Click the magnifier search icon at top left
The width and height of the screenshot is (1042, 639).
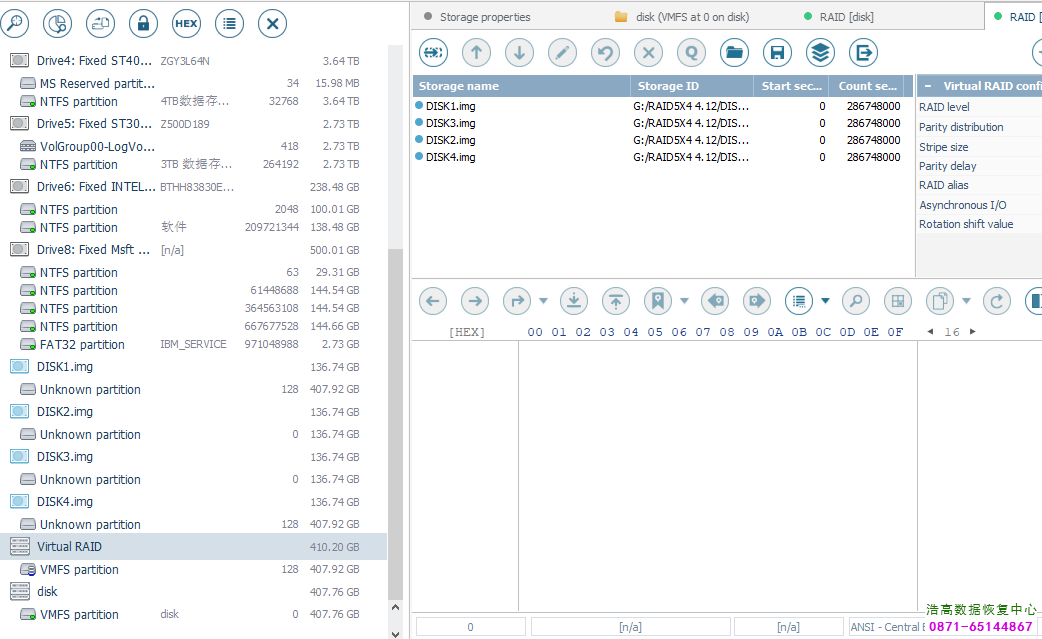click(15, 23)
